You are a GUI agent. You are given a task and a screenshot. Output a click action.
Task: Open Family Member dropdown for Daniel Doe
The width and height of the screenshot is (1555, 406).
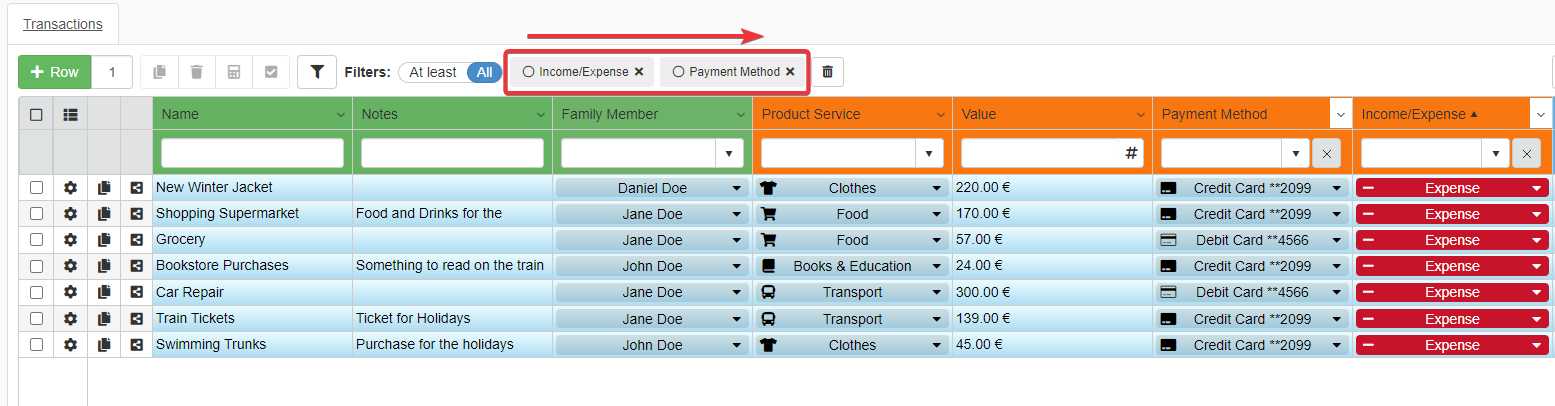[737, 188]
